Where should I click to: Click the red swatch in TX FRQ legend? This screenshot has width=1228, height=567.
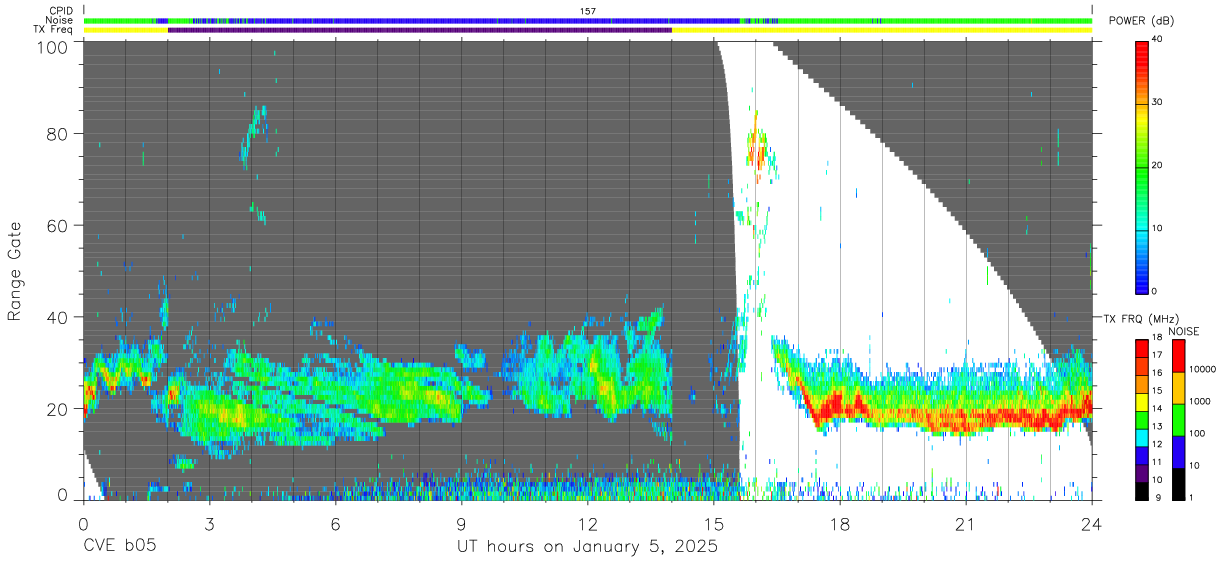pos(1141,349)
